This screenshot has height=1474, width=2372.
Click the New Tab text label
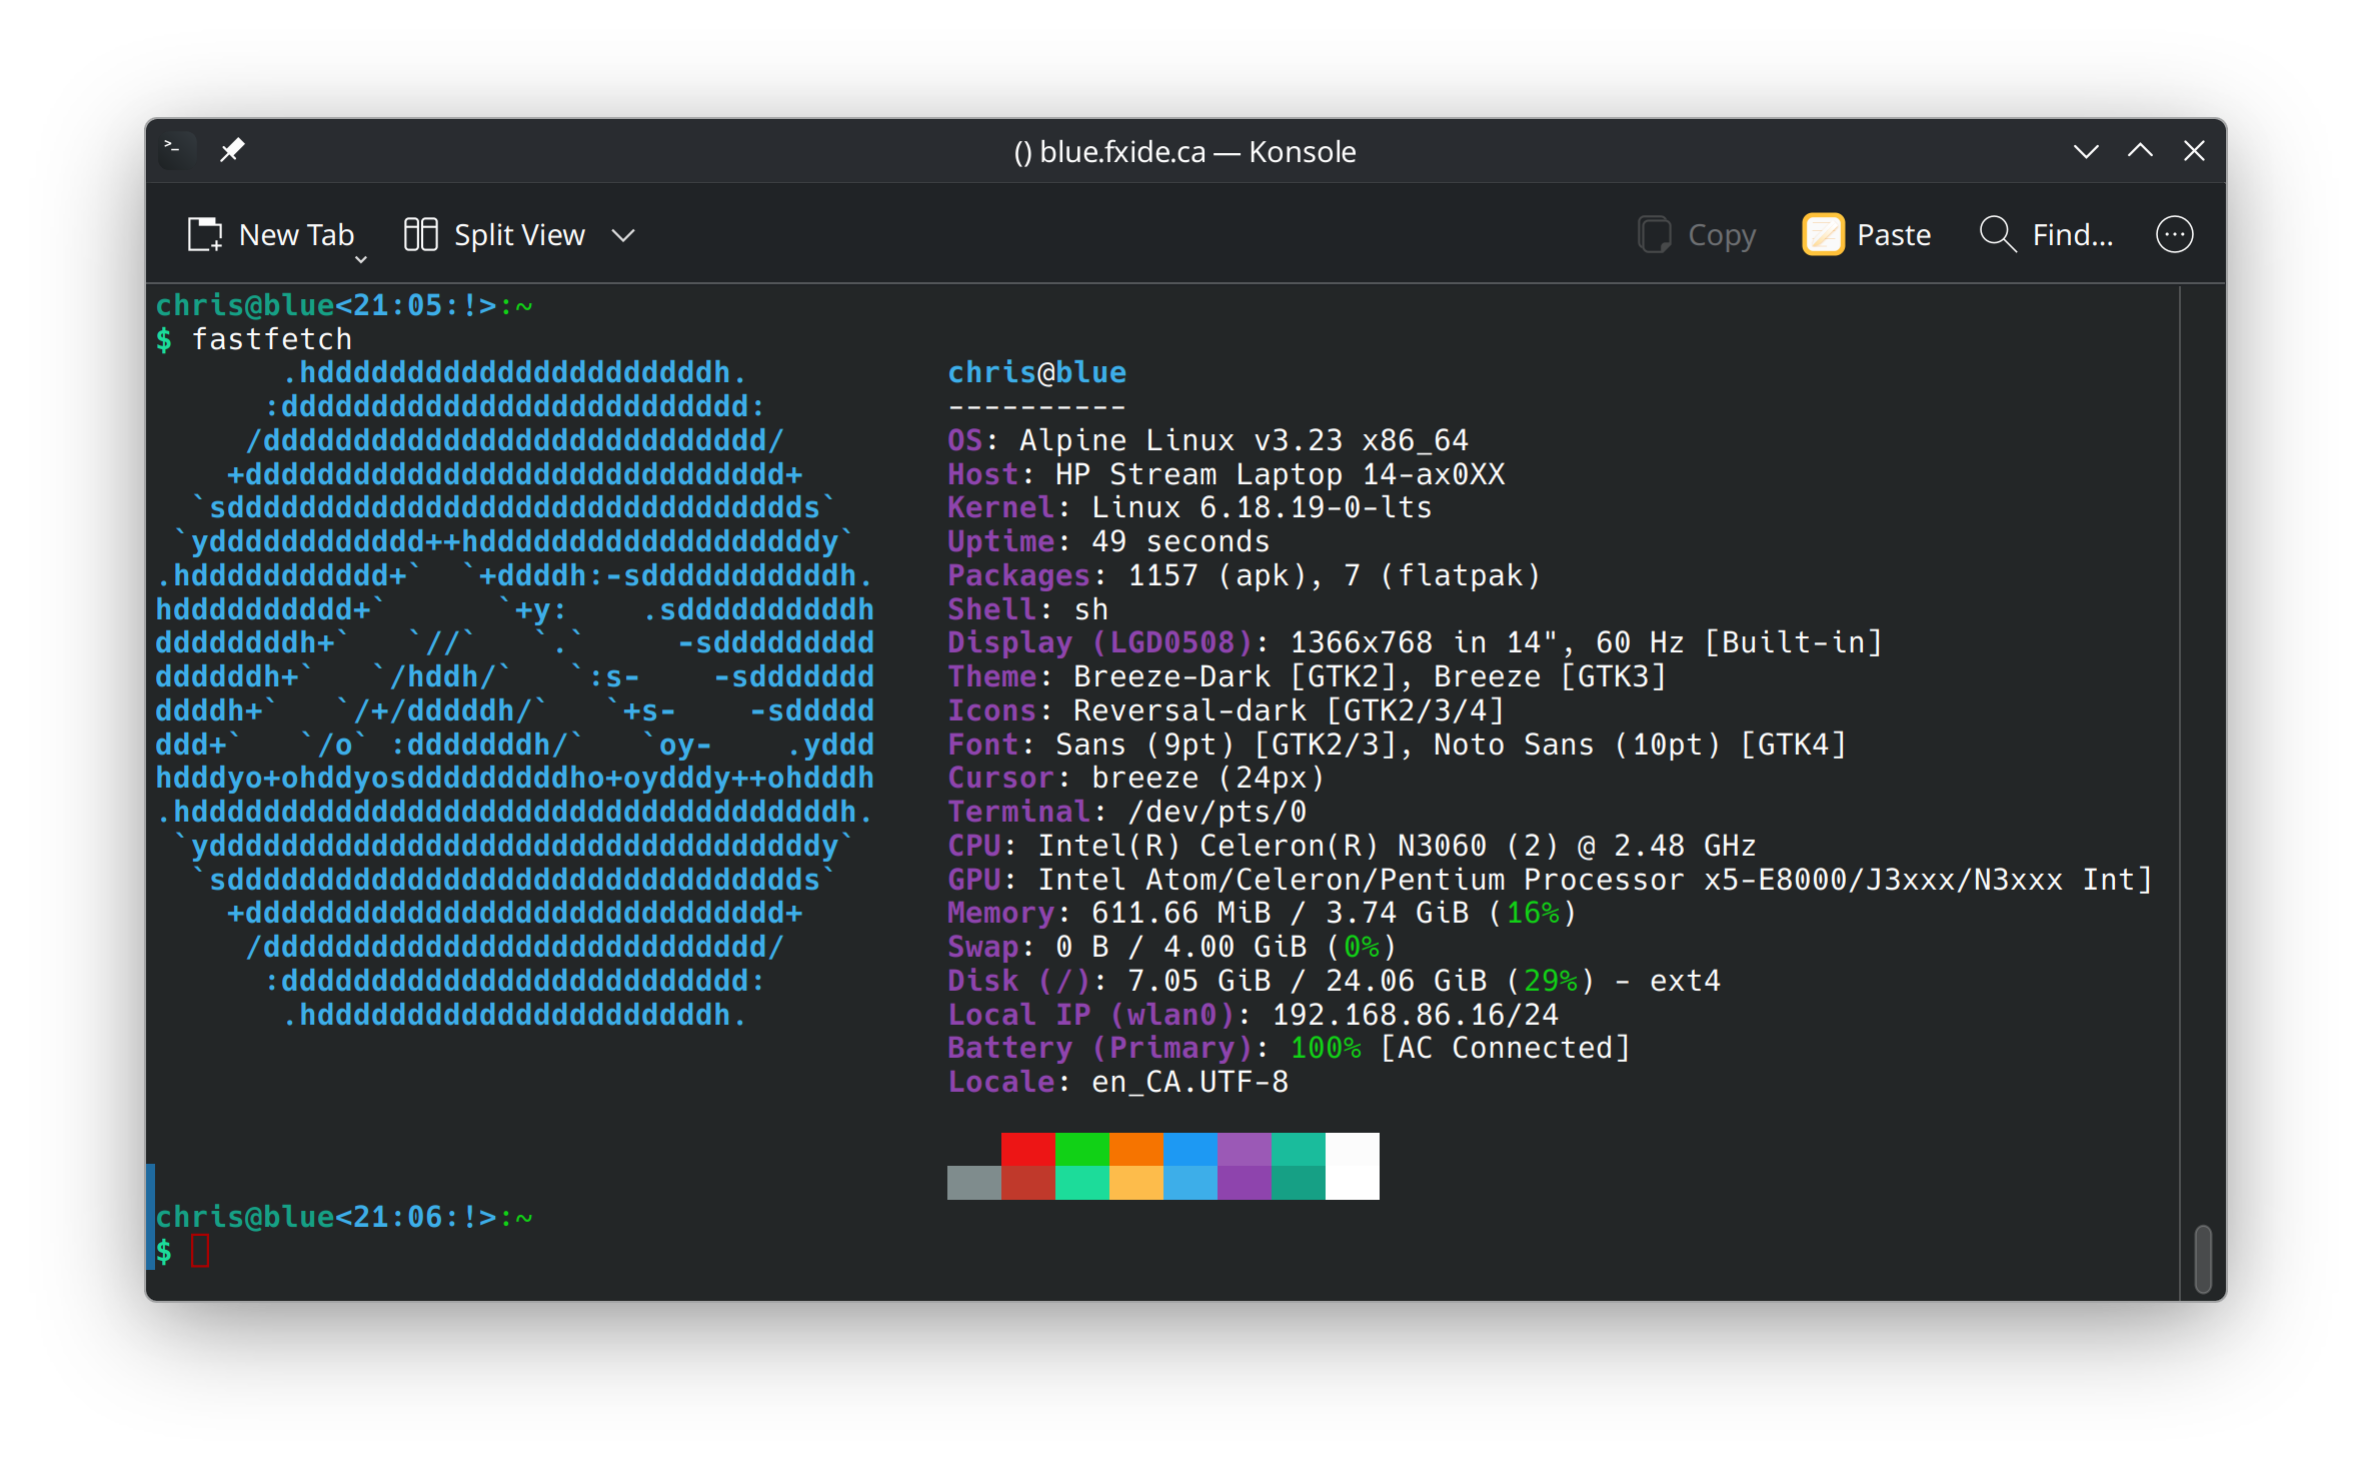(x=296, y=235)
